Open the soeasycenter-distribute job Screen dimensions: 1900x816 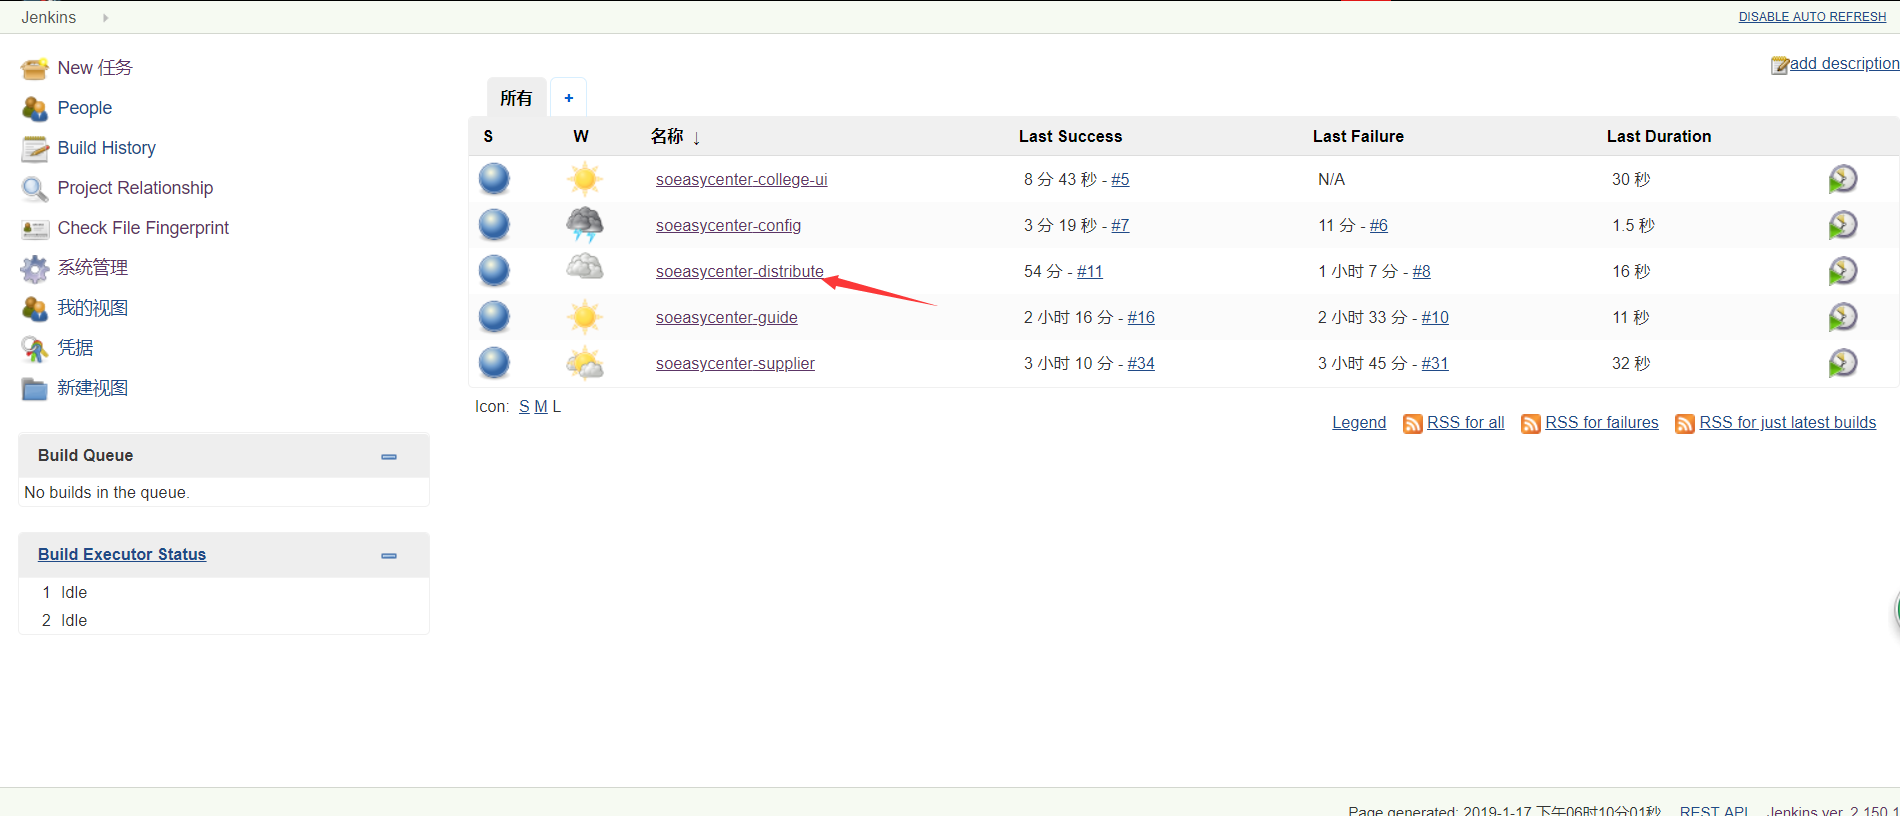740,271
